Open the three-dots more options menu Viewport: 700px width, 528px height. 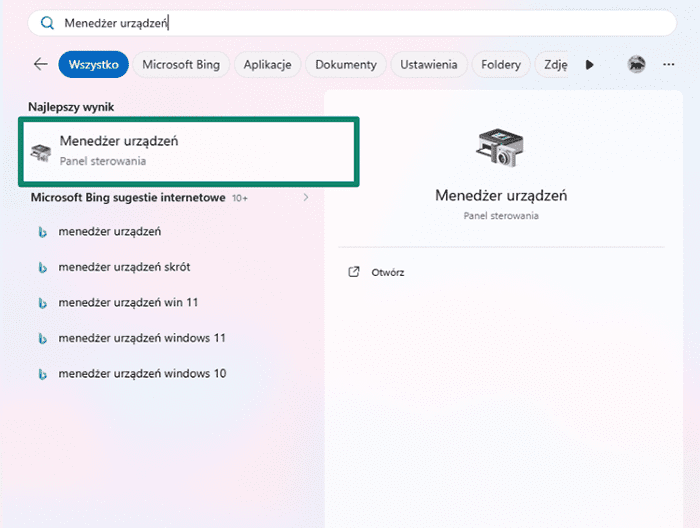coord(669,64)
